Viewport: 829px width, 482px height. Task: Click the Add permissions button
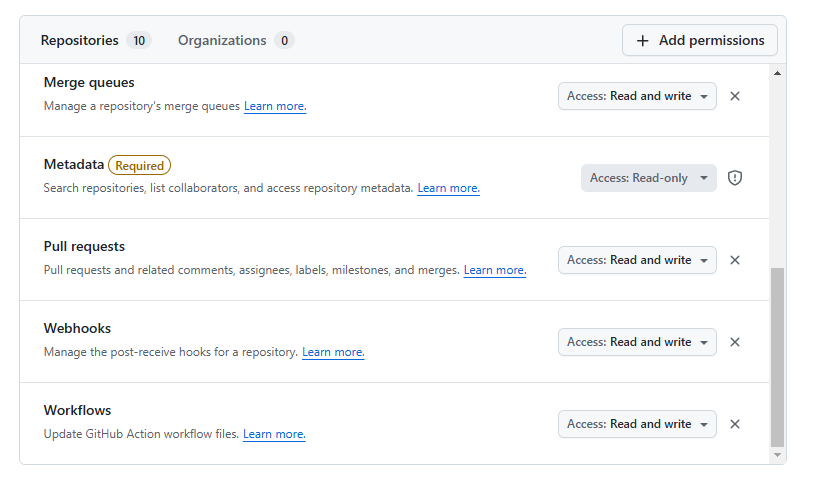(699, 40)
